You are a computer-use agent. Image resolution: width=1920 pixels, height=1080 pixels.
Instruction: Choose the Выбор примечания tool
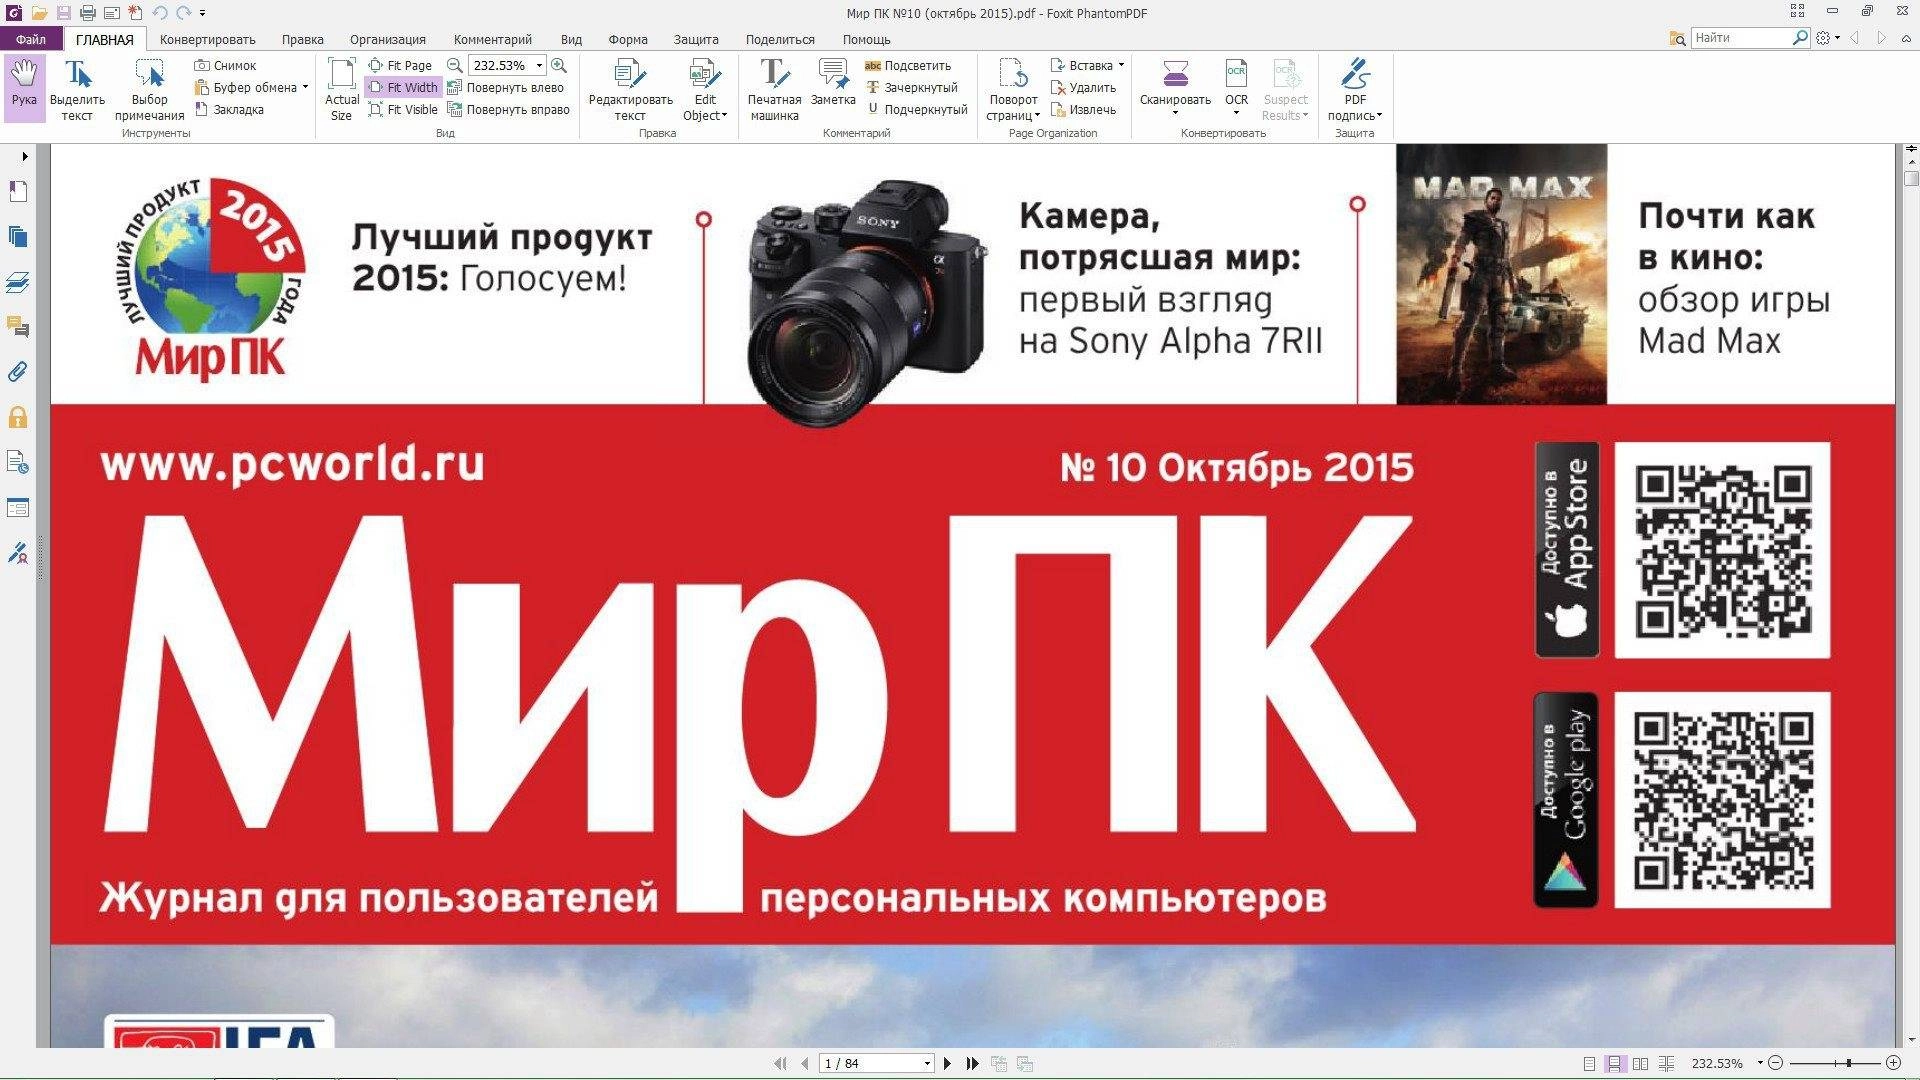[149, 90]
